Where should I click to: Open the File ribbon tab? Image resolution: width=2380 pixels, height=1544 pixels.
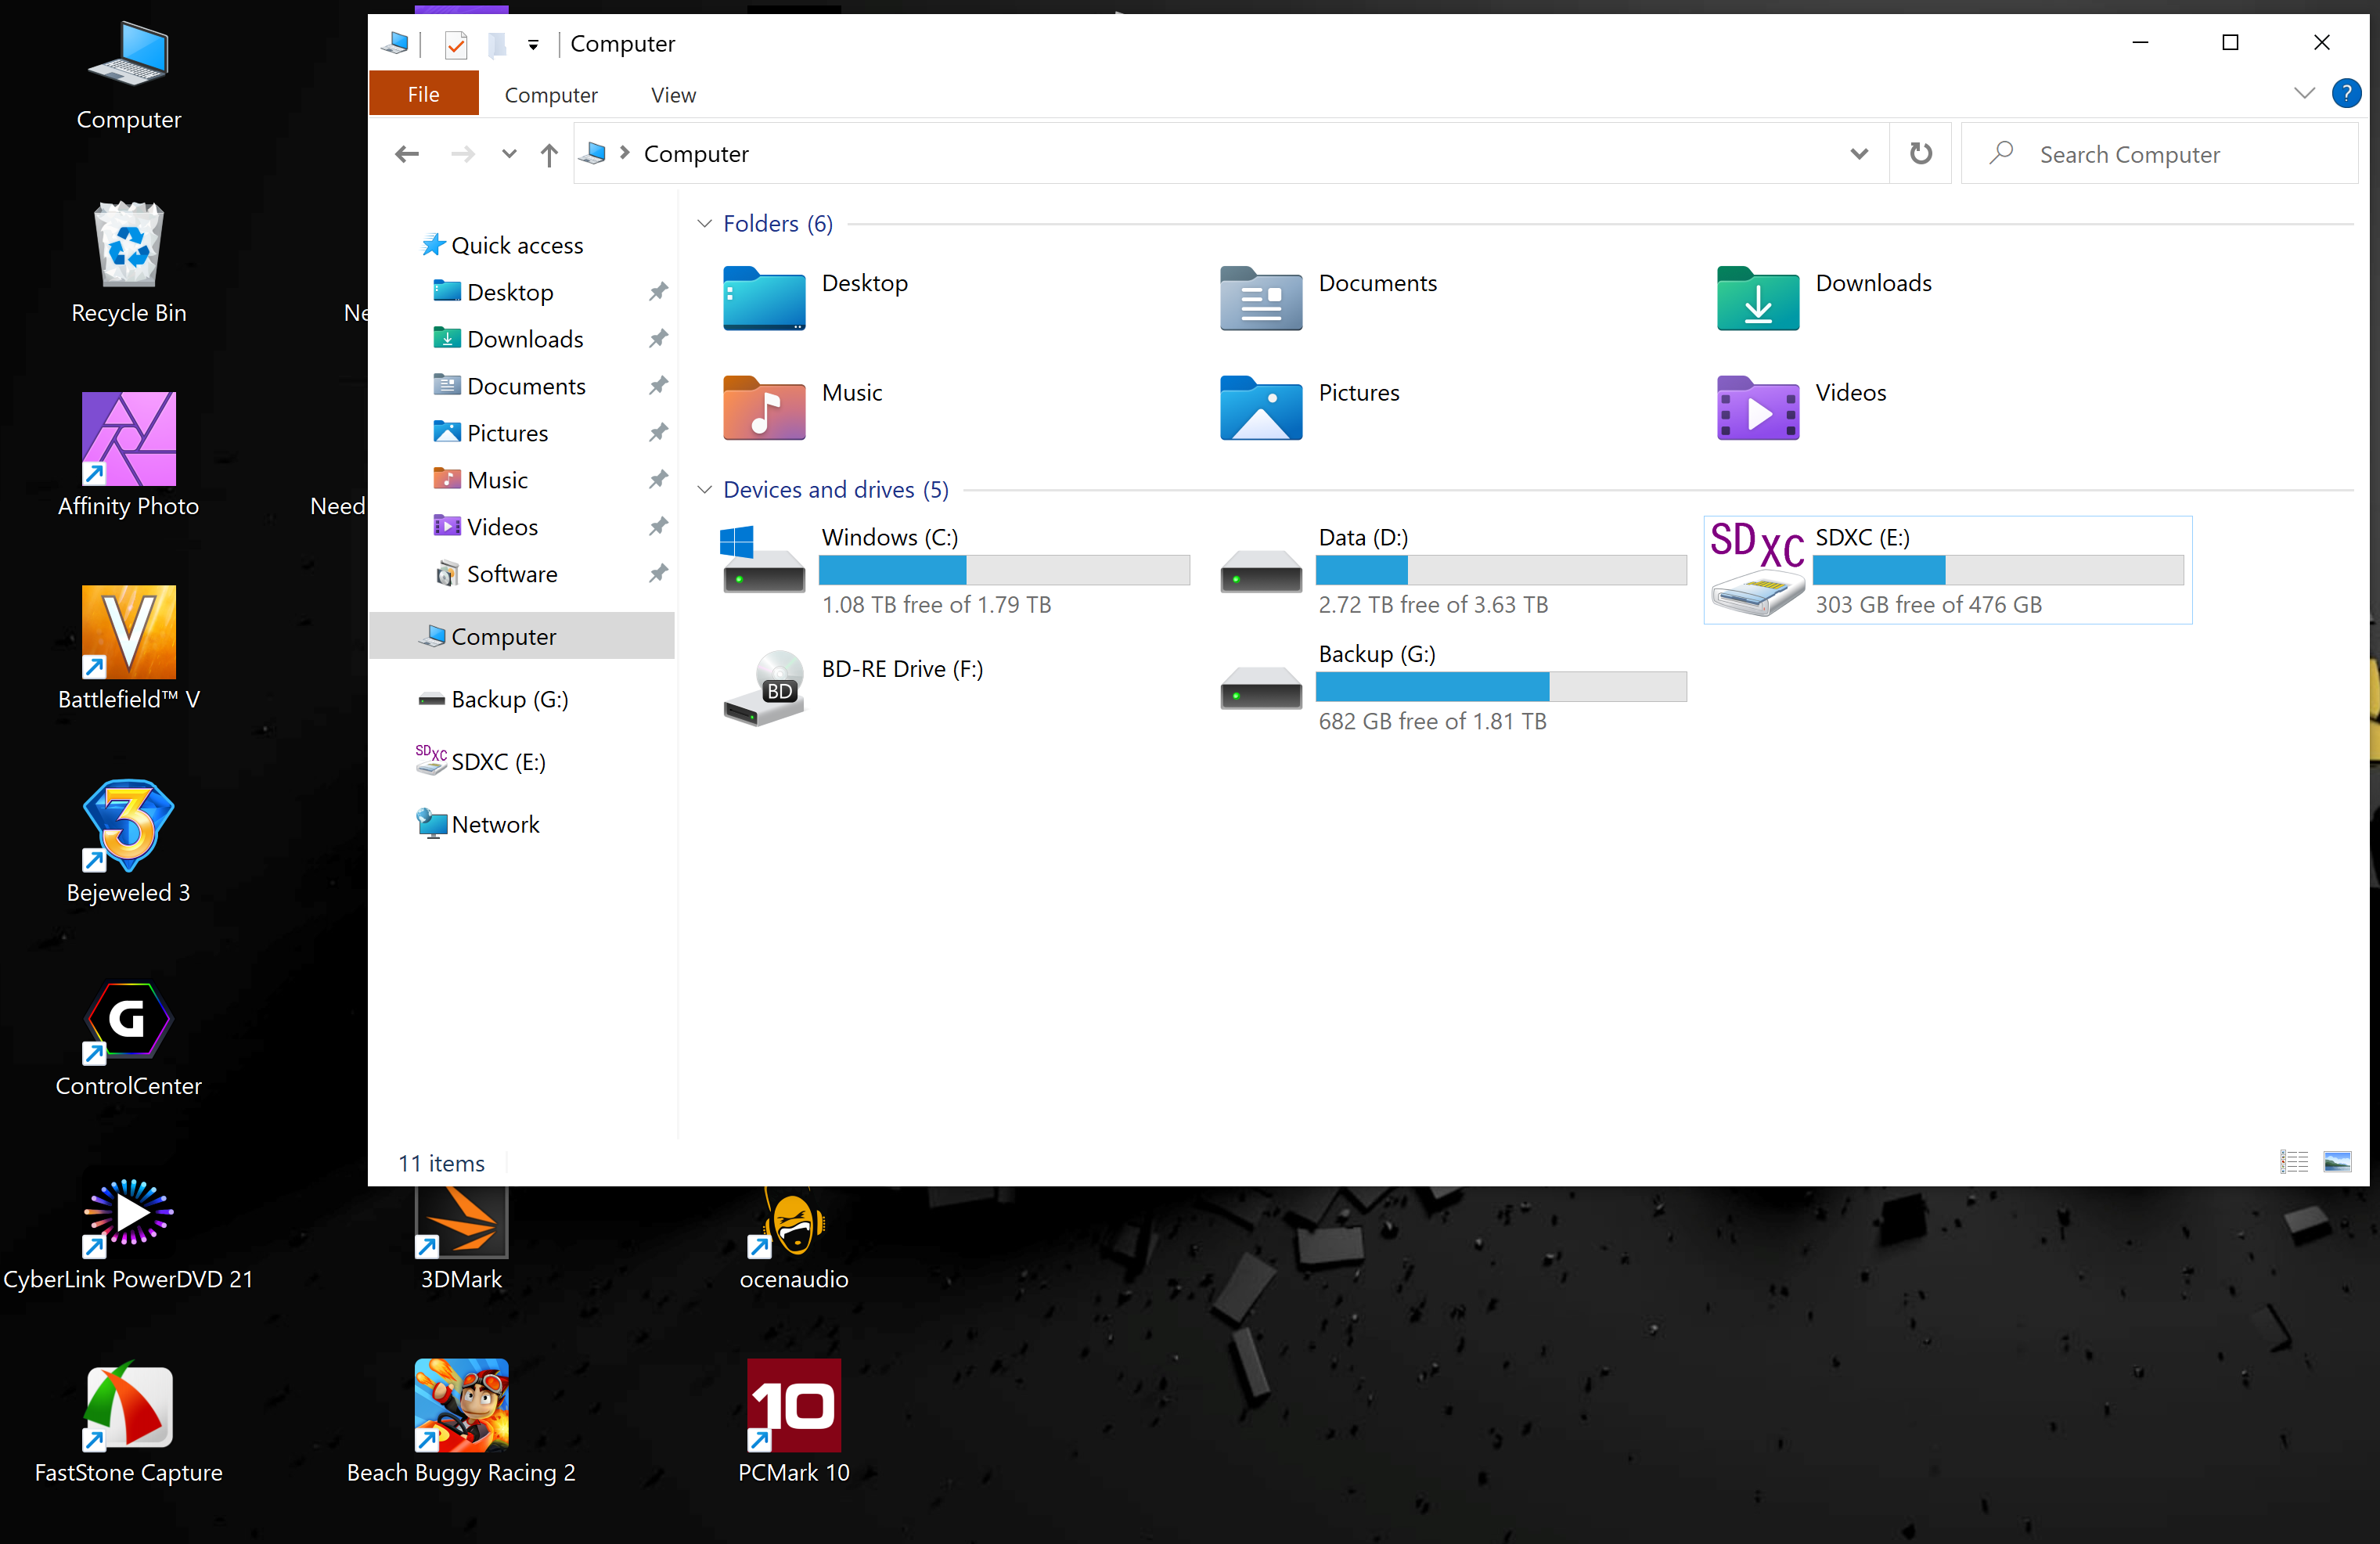[x=423, y=95]
